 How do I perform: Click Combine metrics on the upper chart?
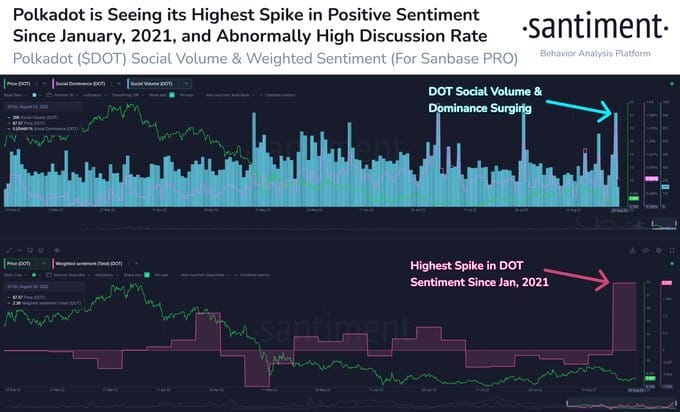(280, 95)
